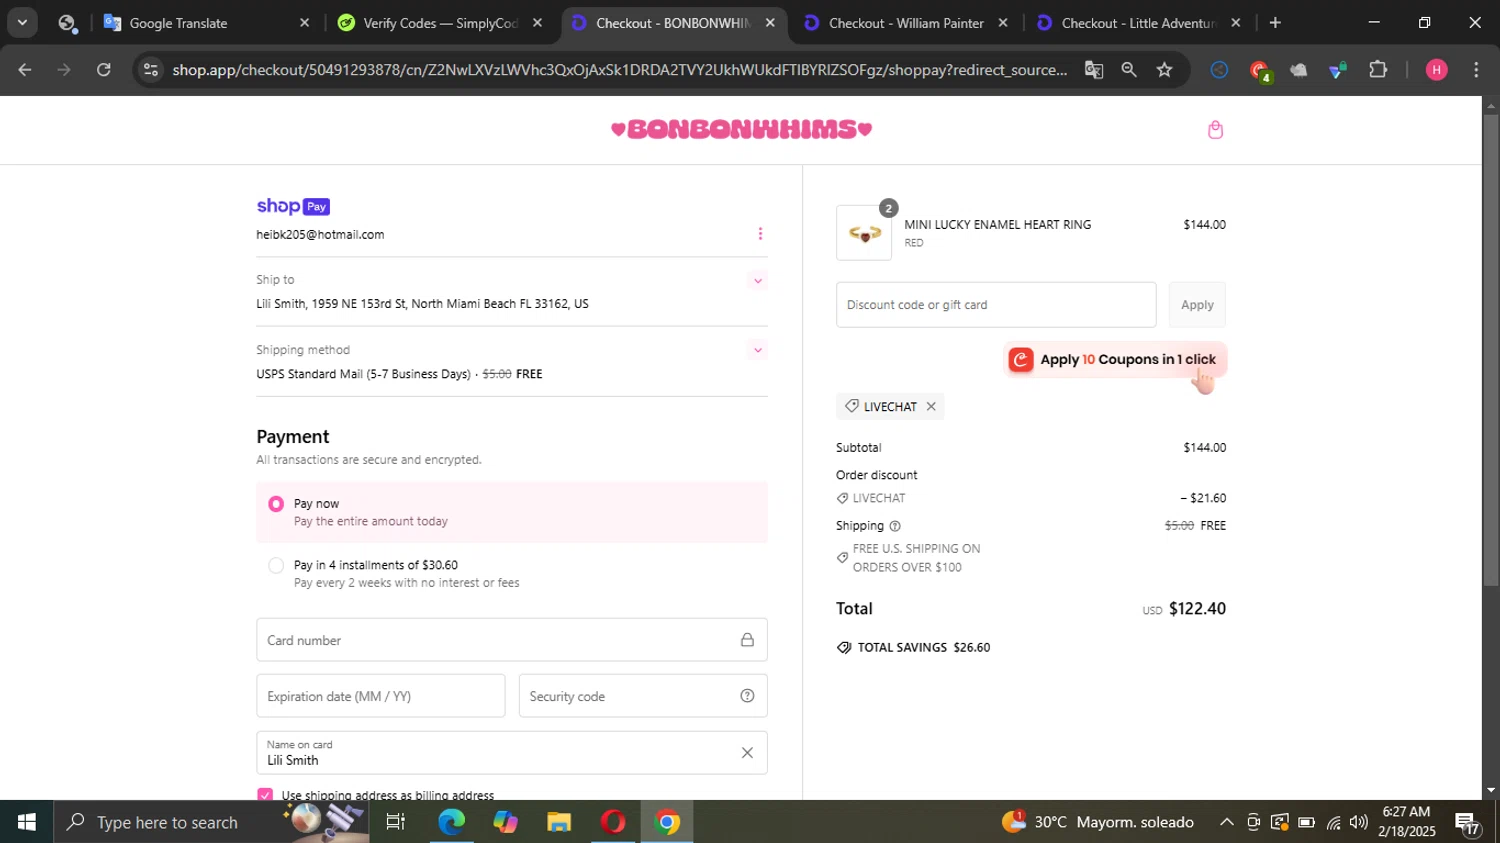Click the heart ring product thumbnail
This screenshot has height=843, width=1500.
click(864, 233)
